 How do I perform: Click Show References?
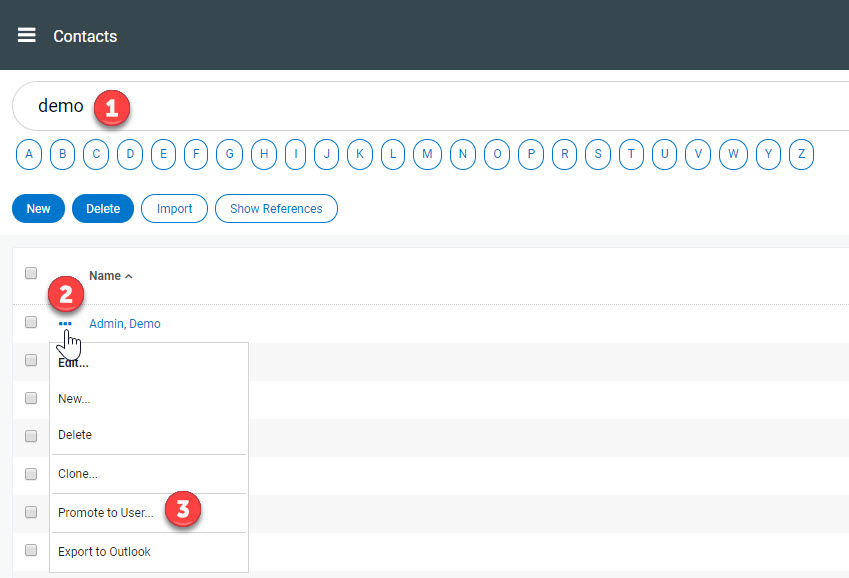point(276,208)
